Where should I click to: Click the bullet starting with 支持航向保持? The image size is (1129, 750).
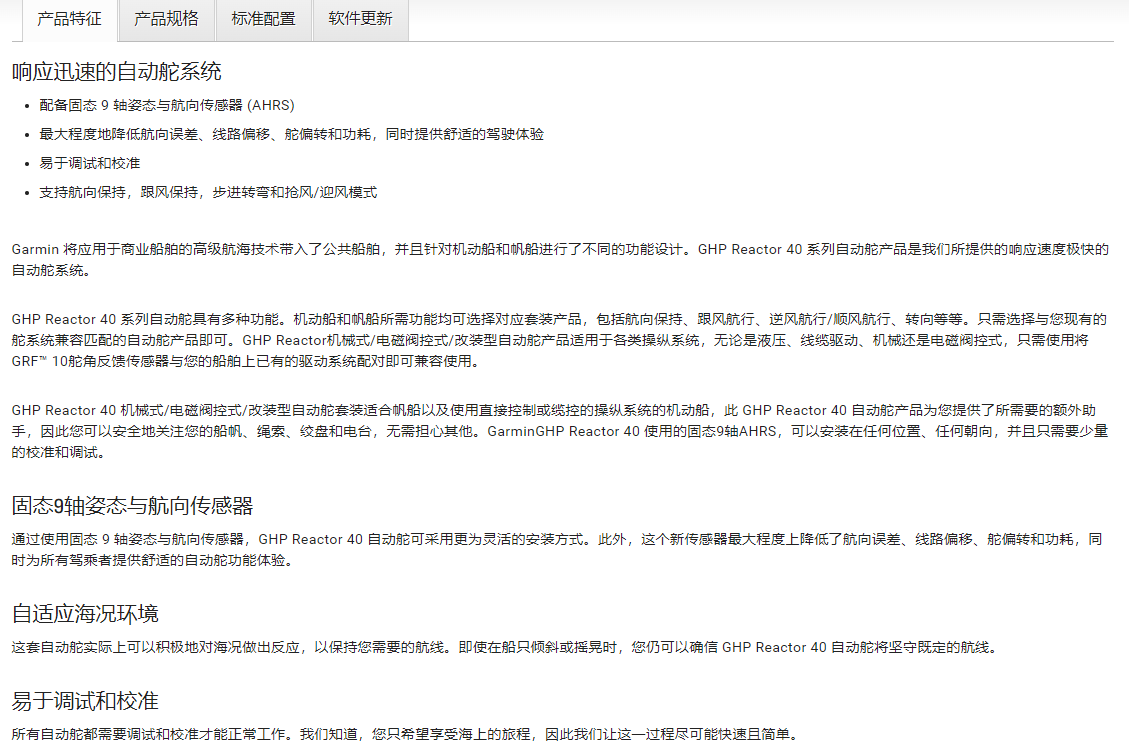208,192
